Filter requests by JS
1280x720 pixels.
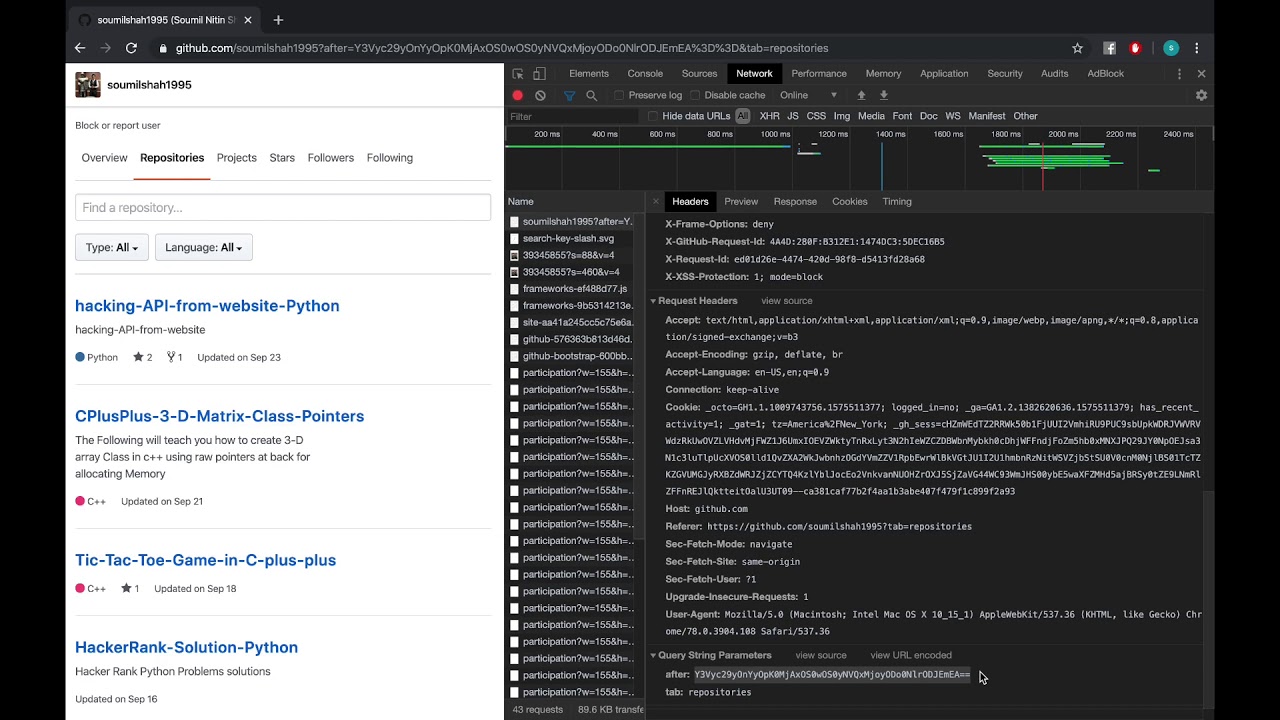[793, 116]
